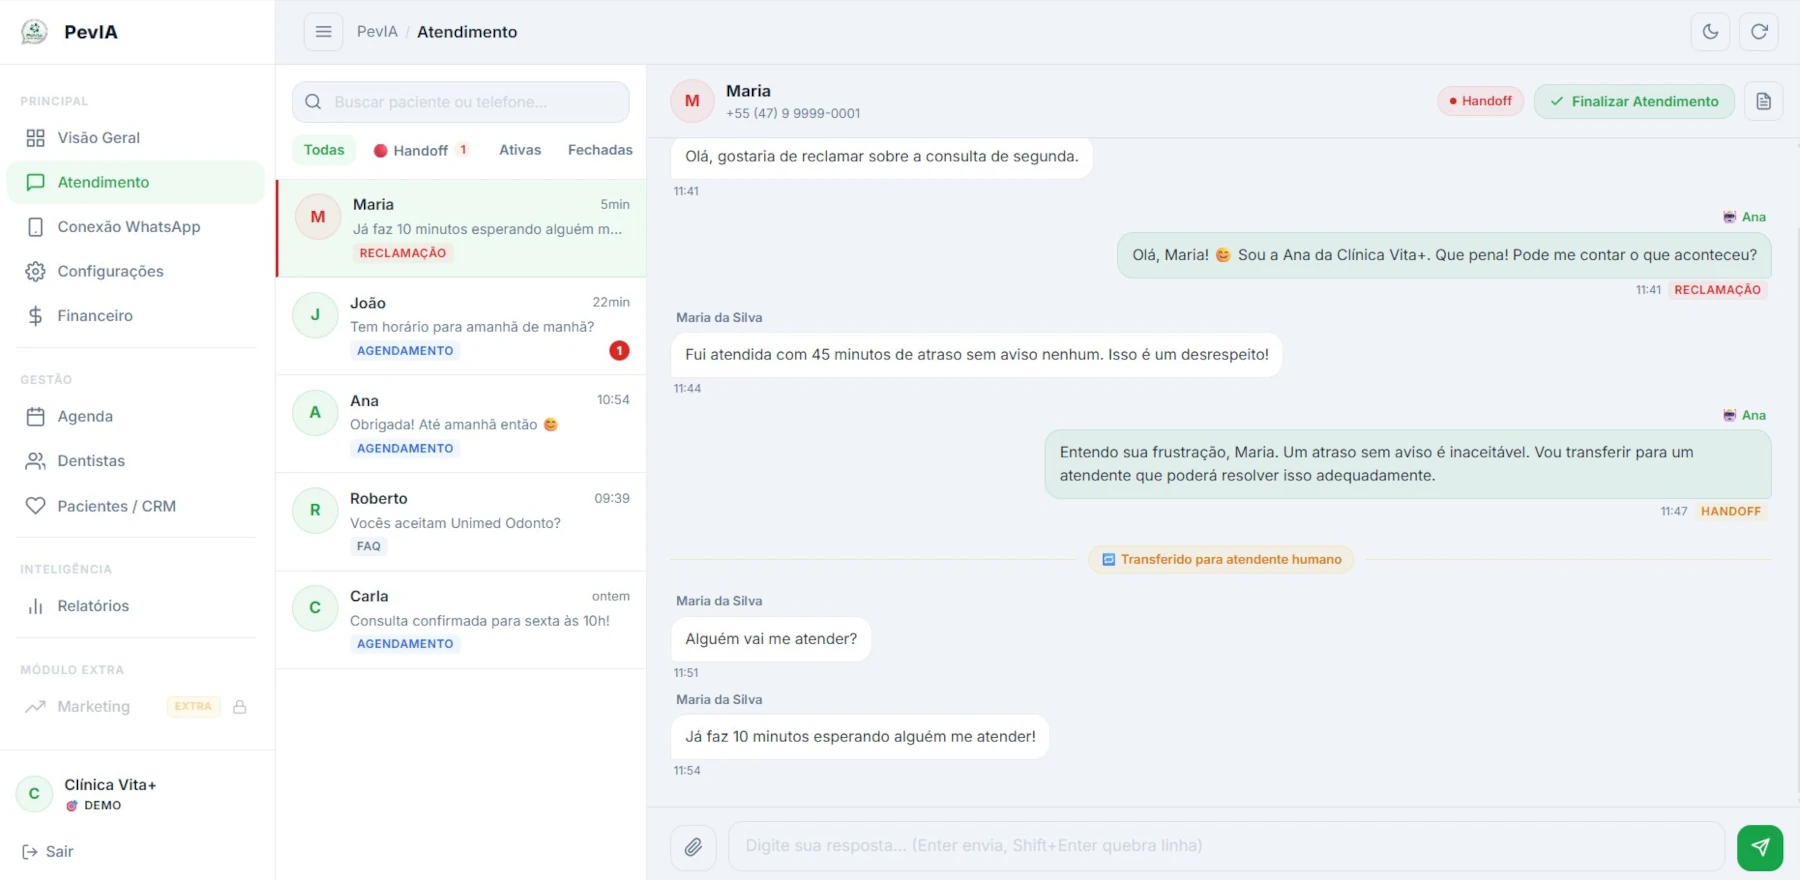Image resolution: width=1800 pixels, height=880 pixels.
Task: Click the HANDOFF tag under Ana's message
Action: pyautogui.click(x=1731, y=511)
